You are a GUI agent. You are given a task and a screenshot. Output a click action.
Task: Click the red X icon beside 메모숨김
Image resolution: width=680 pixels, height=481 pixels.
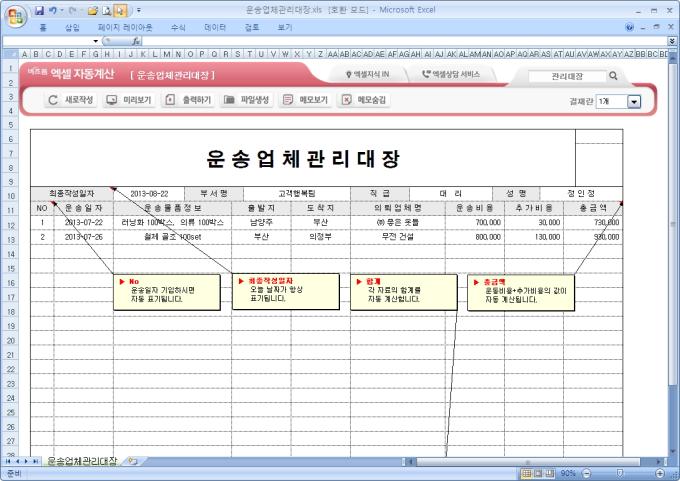(347, 100)
